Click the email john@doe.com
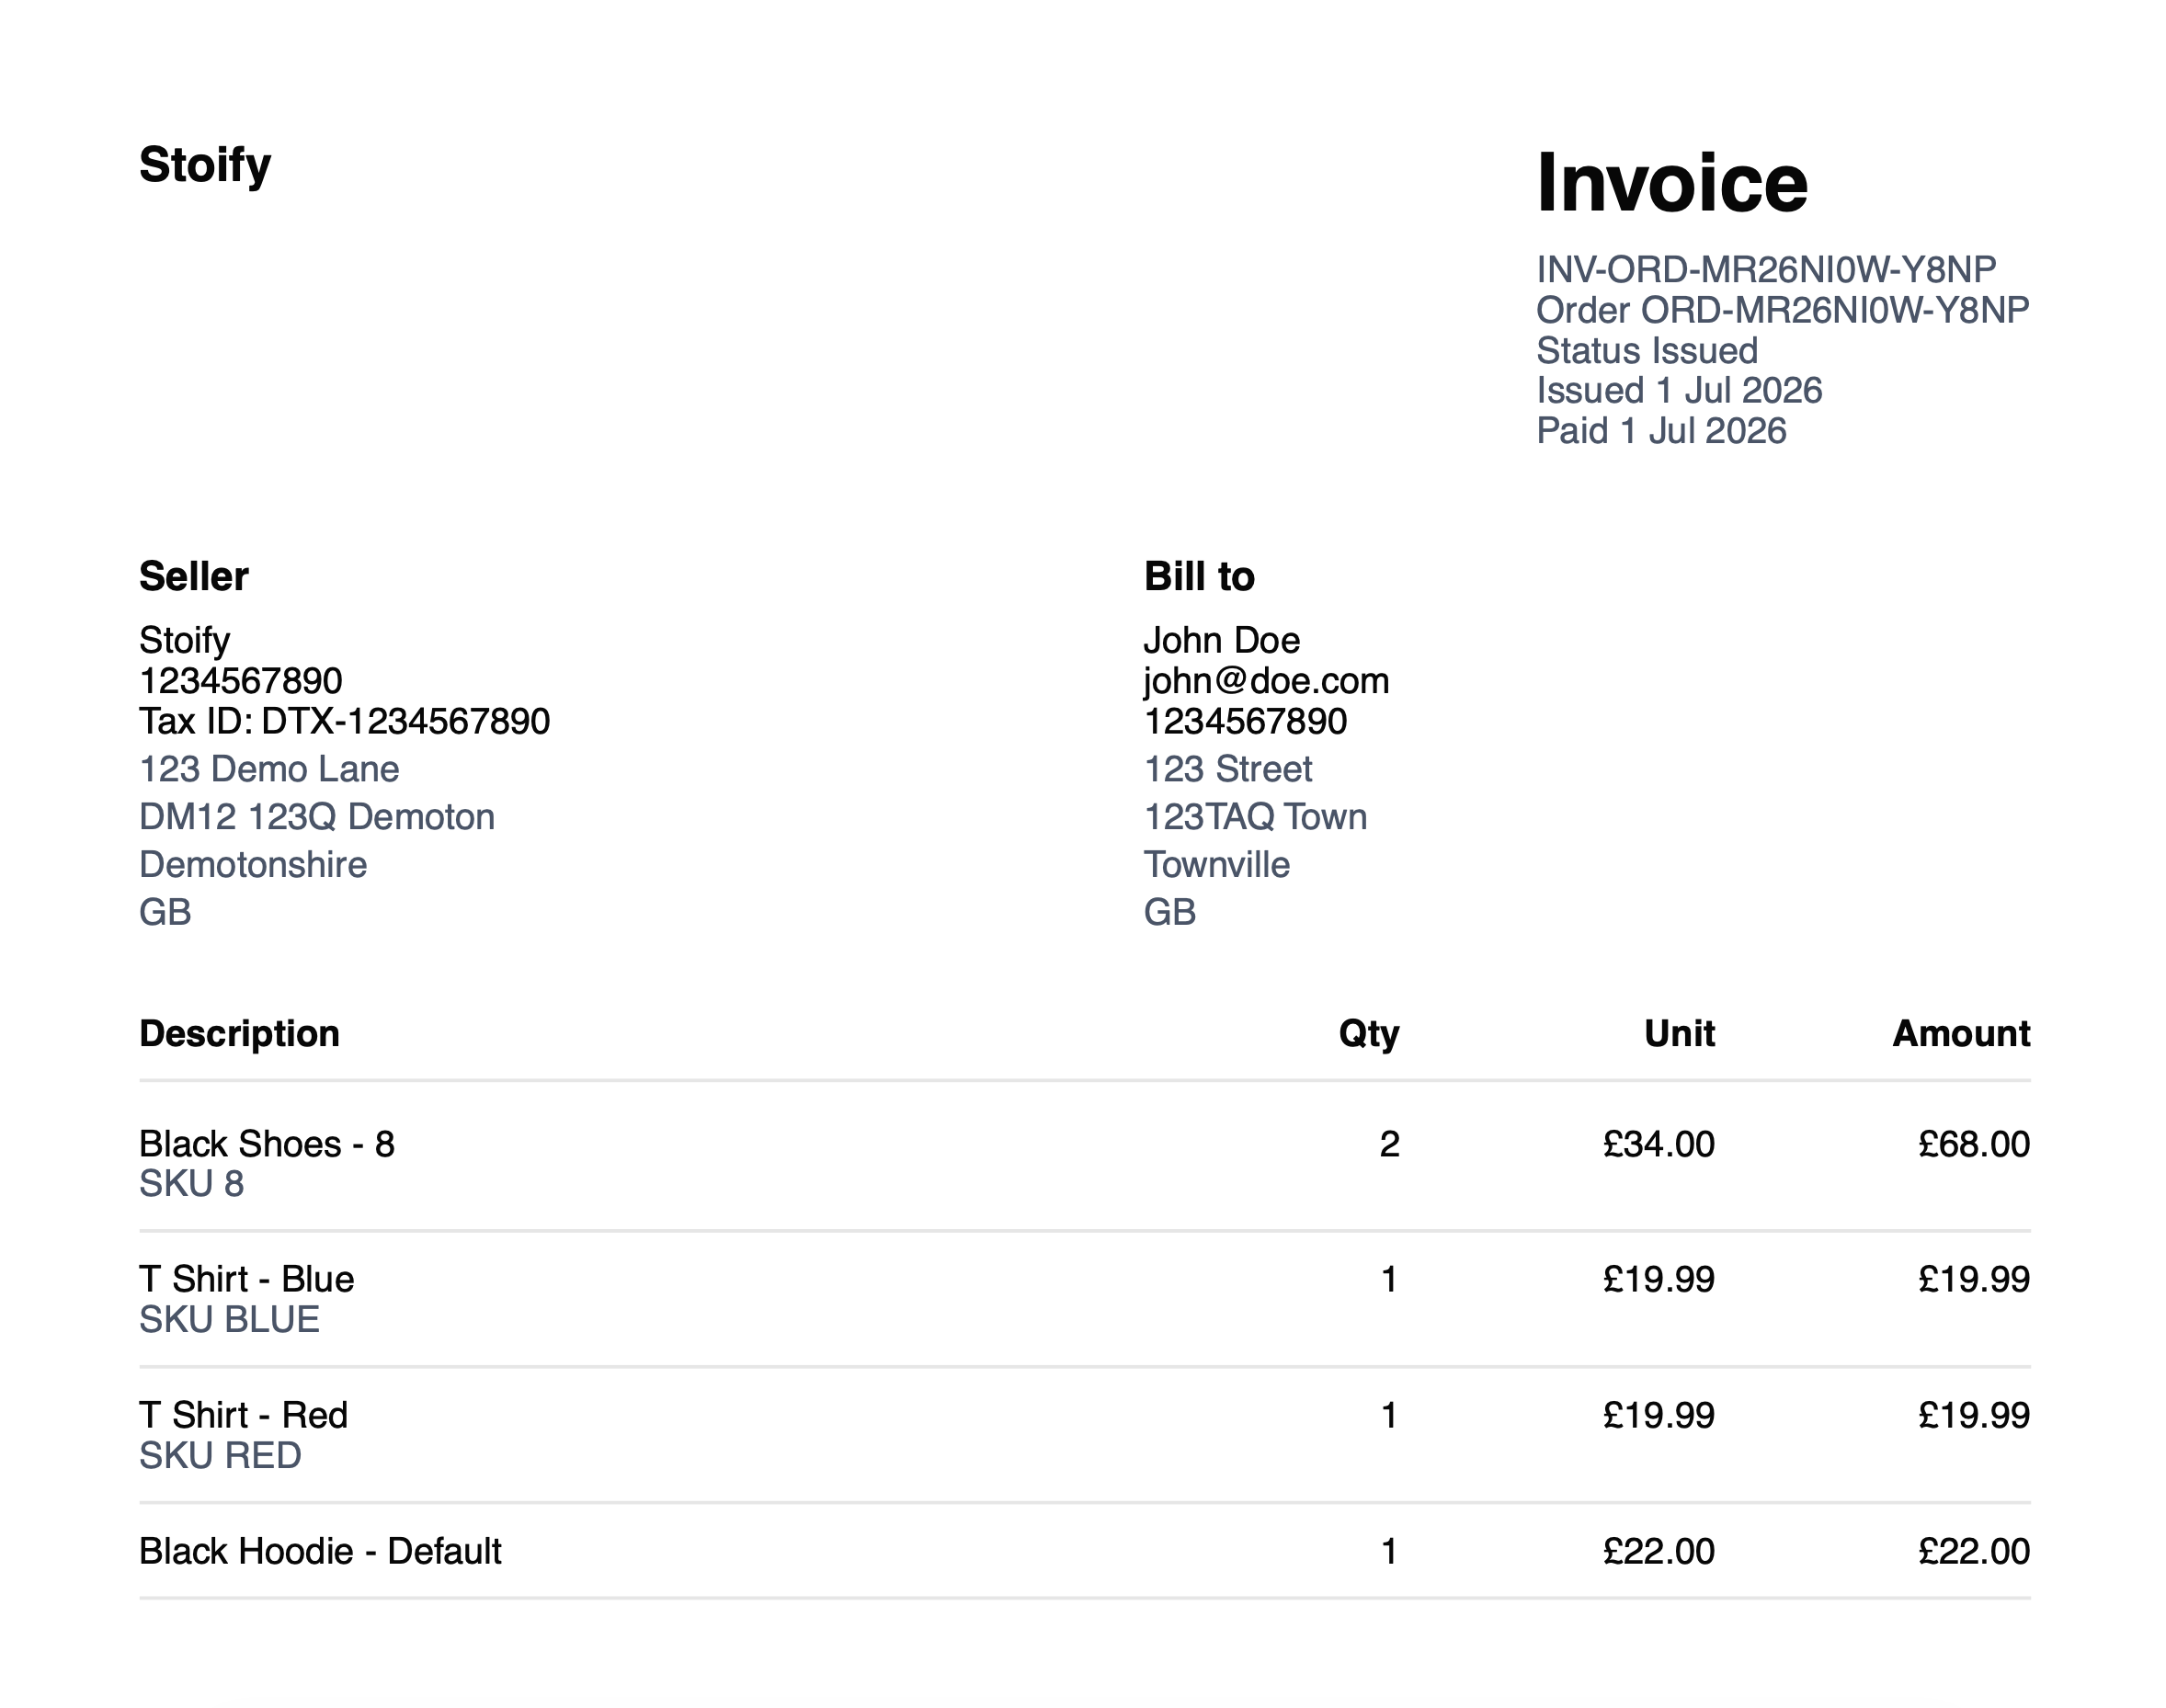This screenshot has width=2166, height=1708. pos(1267,681)
